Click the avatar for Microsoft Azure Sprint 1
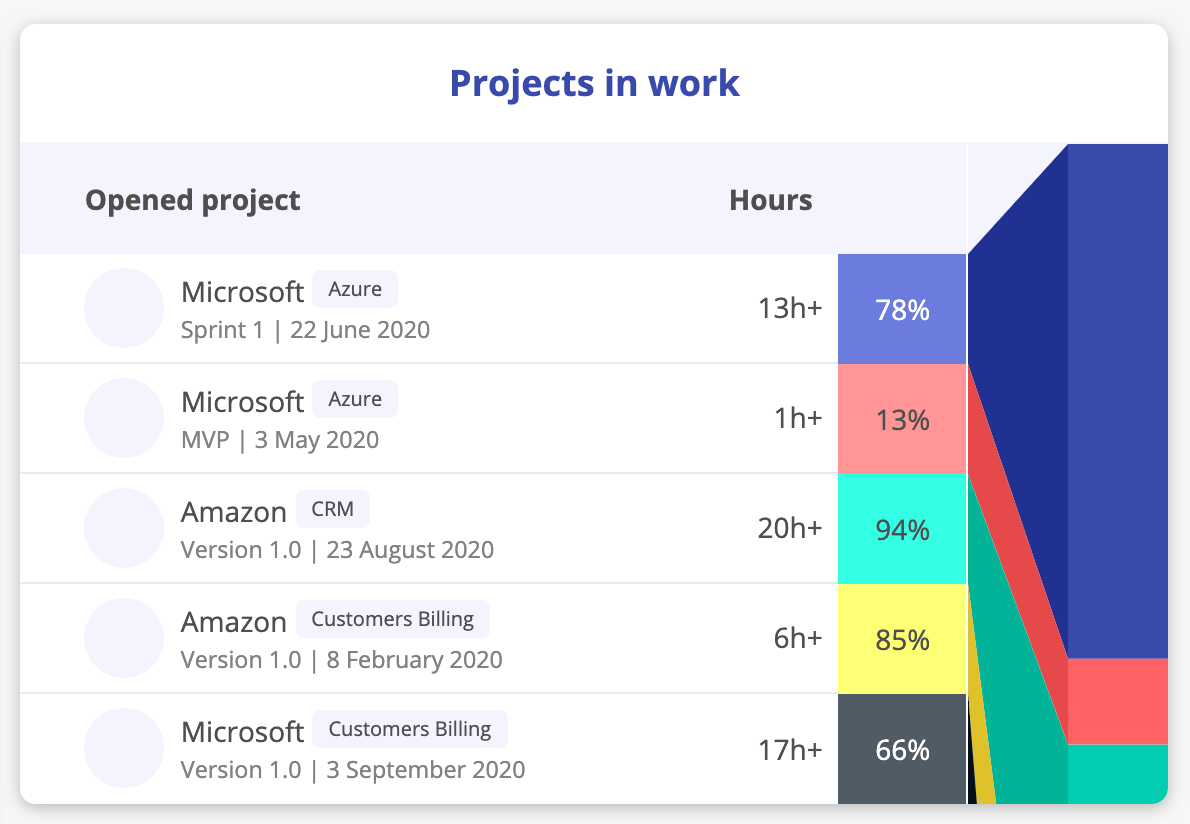Image resolution: width=1190 pixels, height=824 pixels. pos(124,308)
